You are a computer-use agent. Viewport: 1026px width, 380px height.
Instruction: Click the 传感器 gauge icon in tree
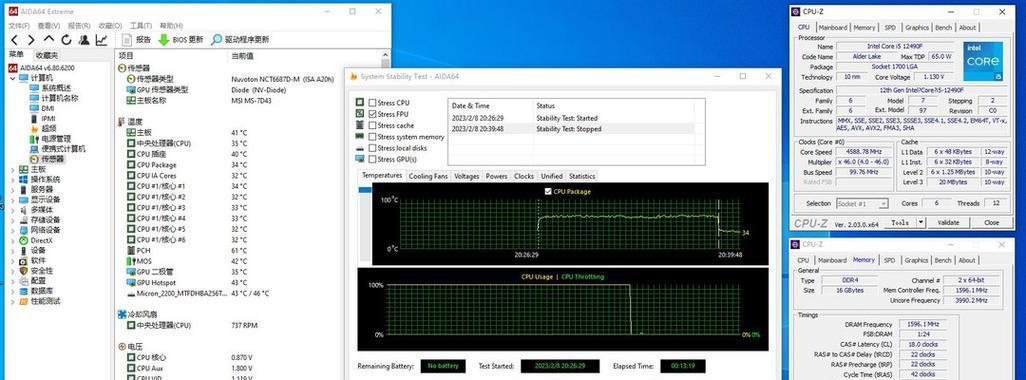tap(35, 159)
